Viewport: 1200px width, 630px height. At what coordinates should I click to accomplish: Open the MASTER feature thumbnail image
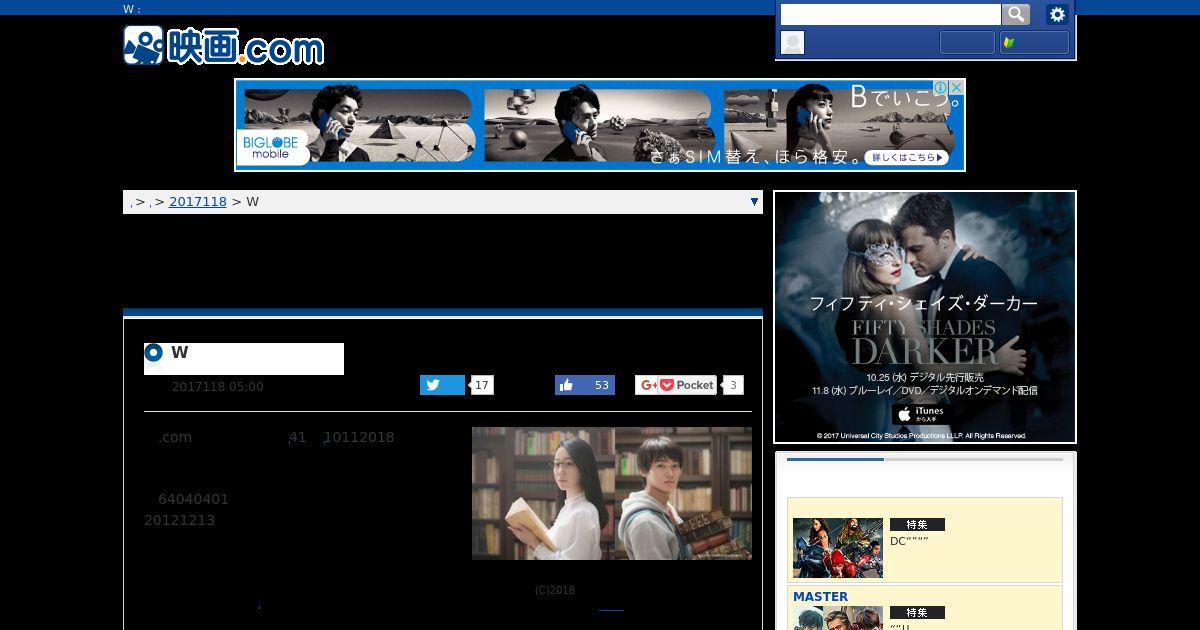pos(838,618)
